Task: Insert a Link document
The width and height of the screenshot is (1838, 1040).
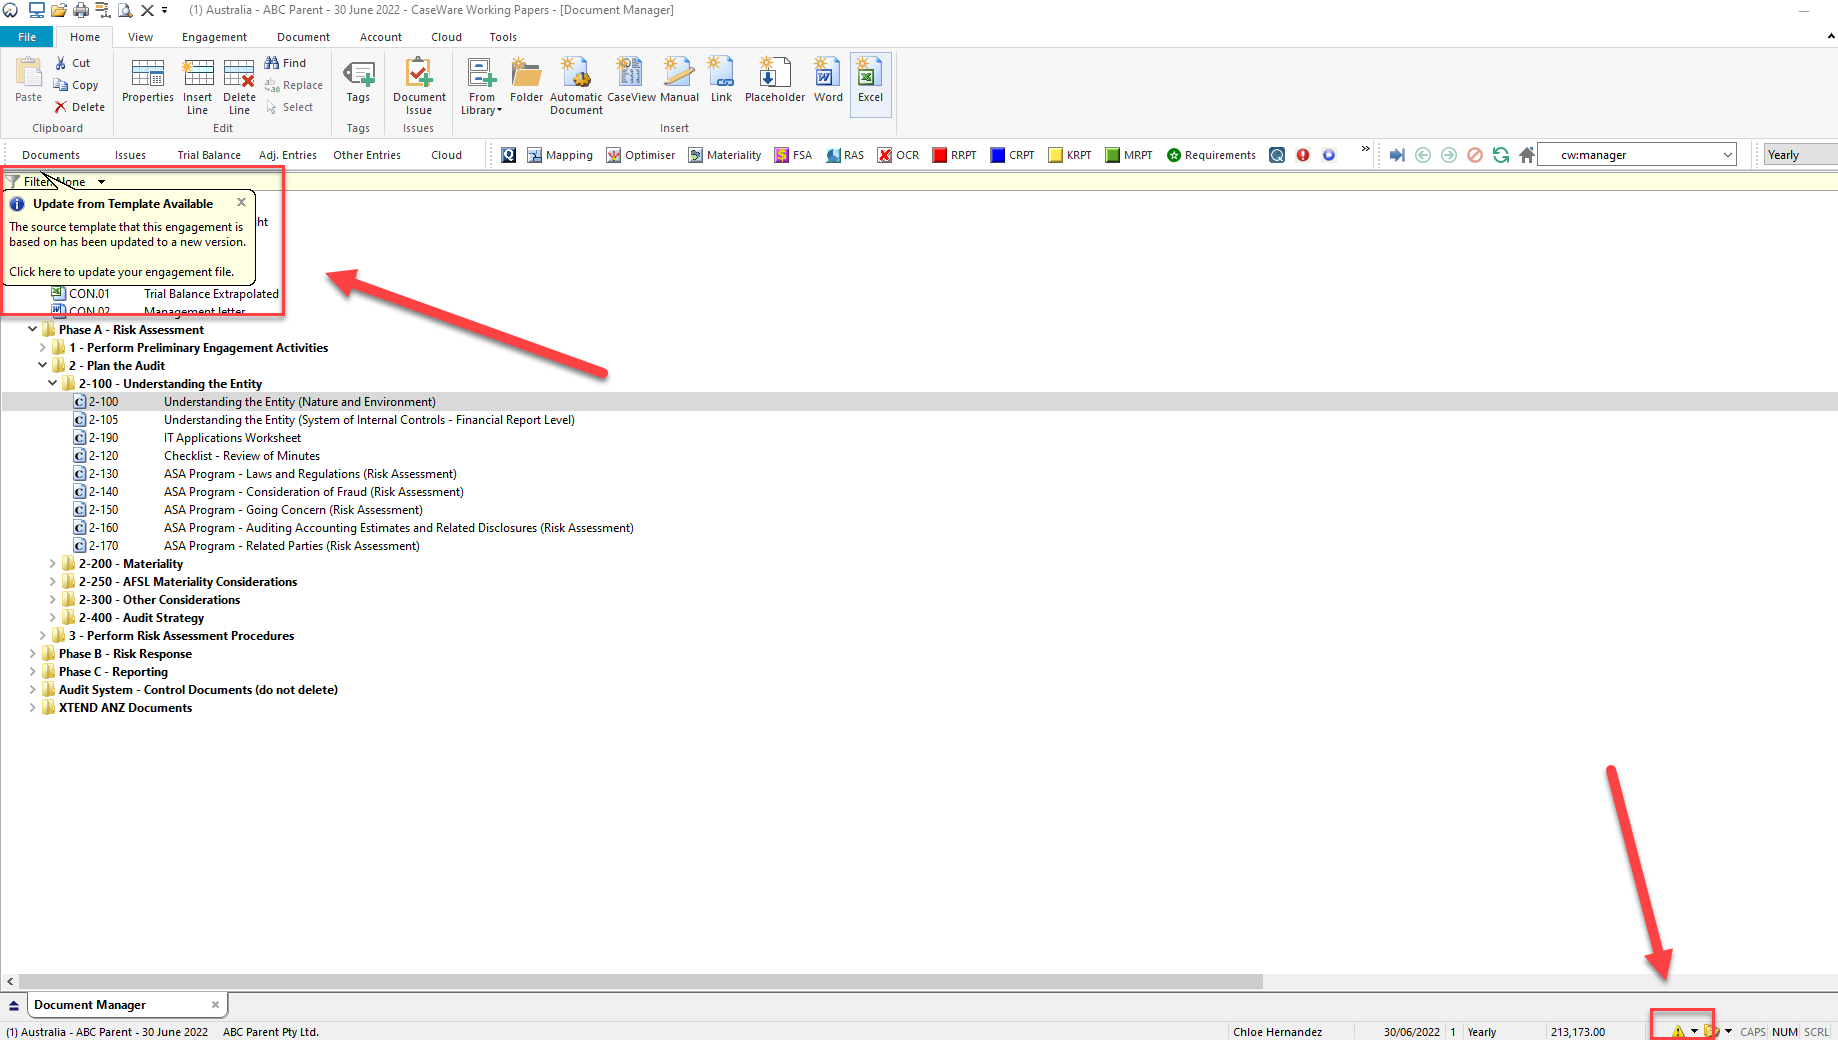Action: (x=721, y=81)
